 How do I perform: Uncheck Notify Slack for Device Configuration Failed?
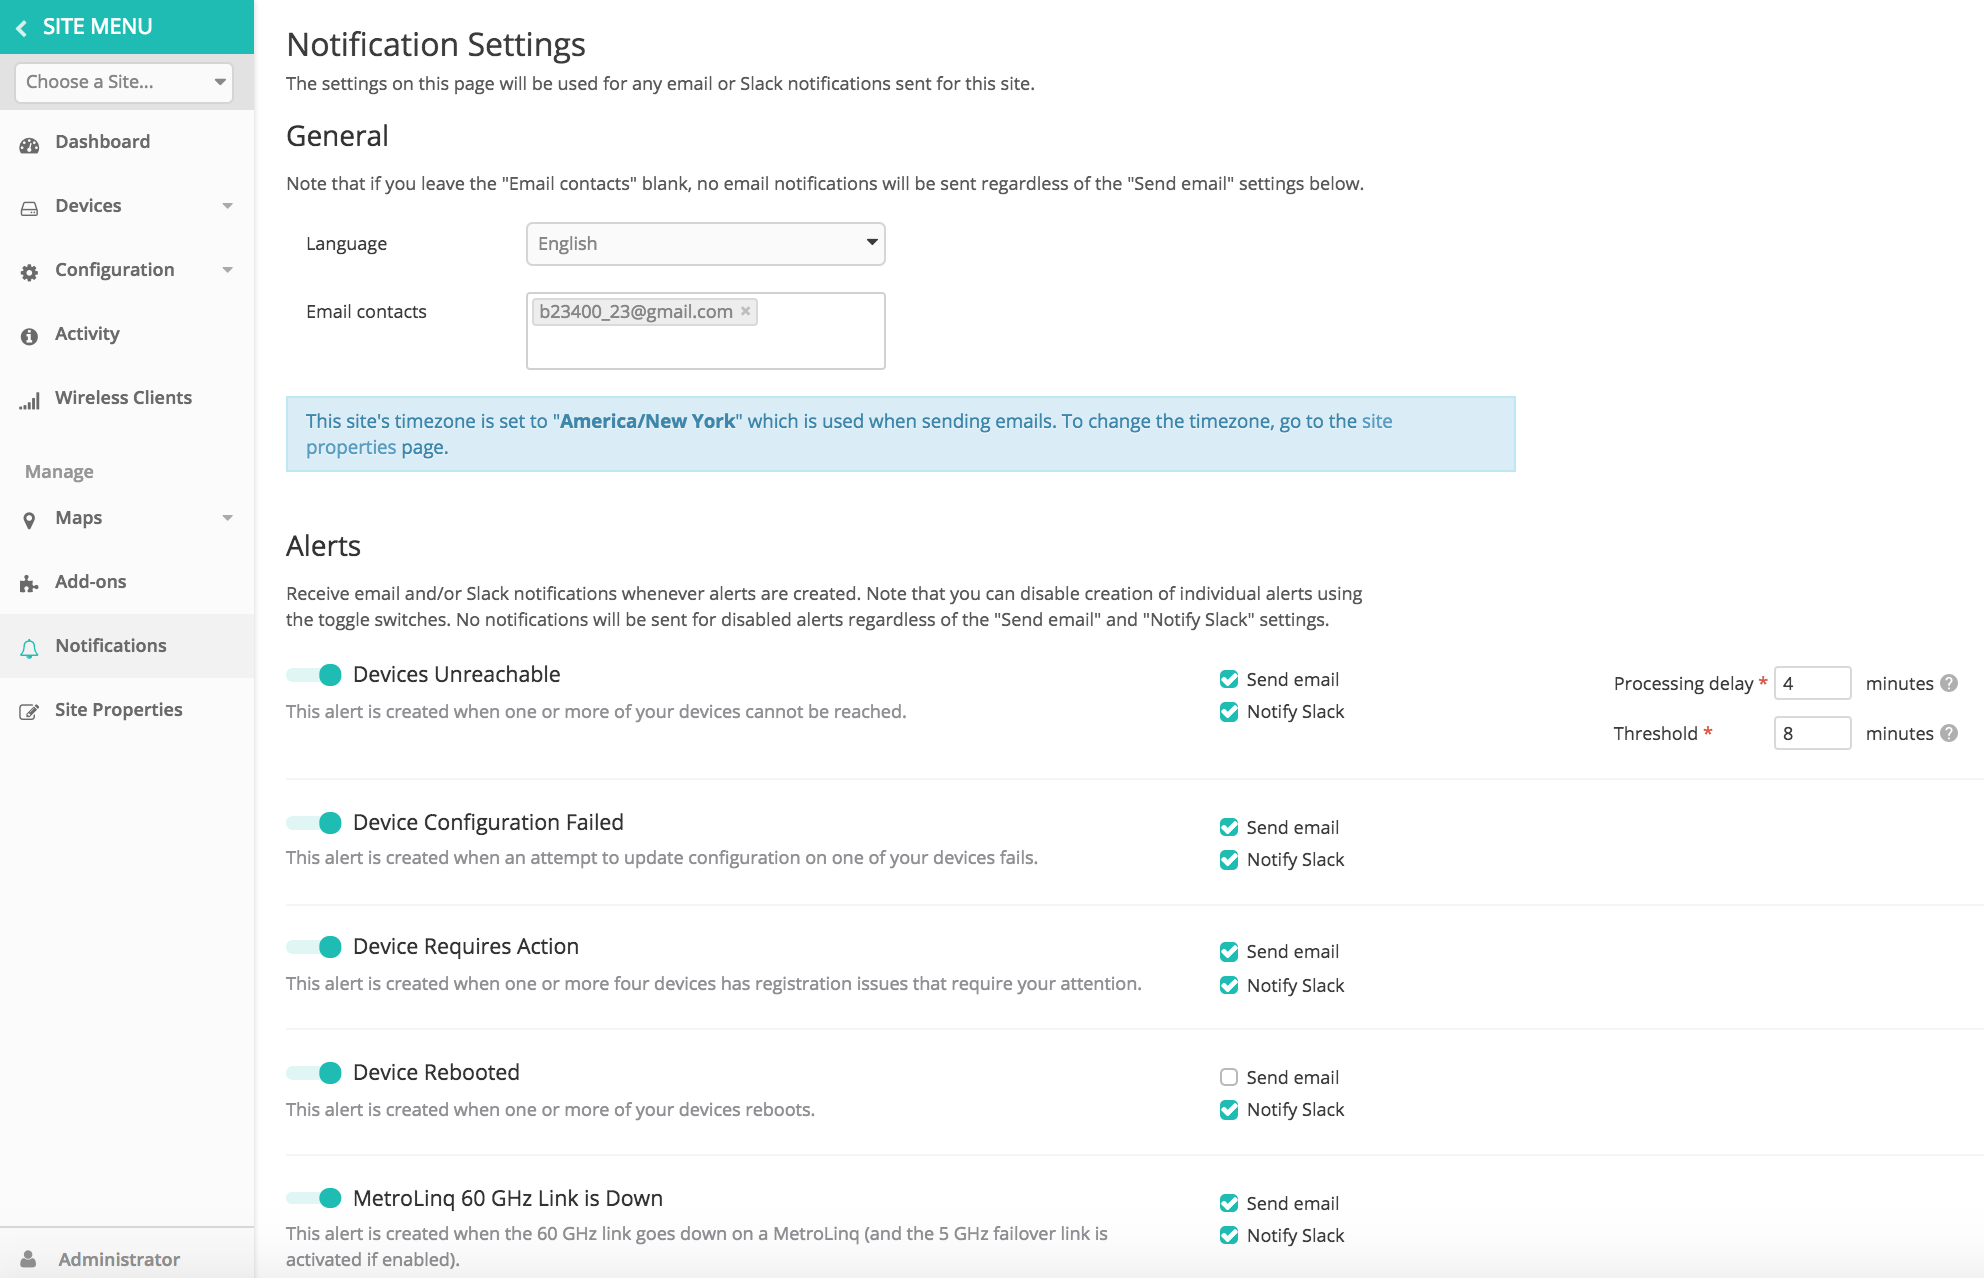pos(1229,860)
